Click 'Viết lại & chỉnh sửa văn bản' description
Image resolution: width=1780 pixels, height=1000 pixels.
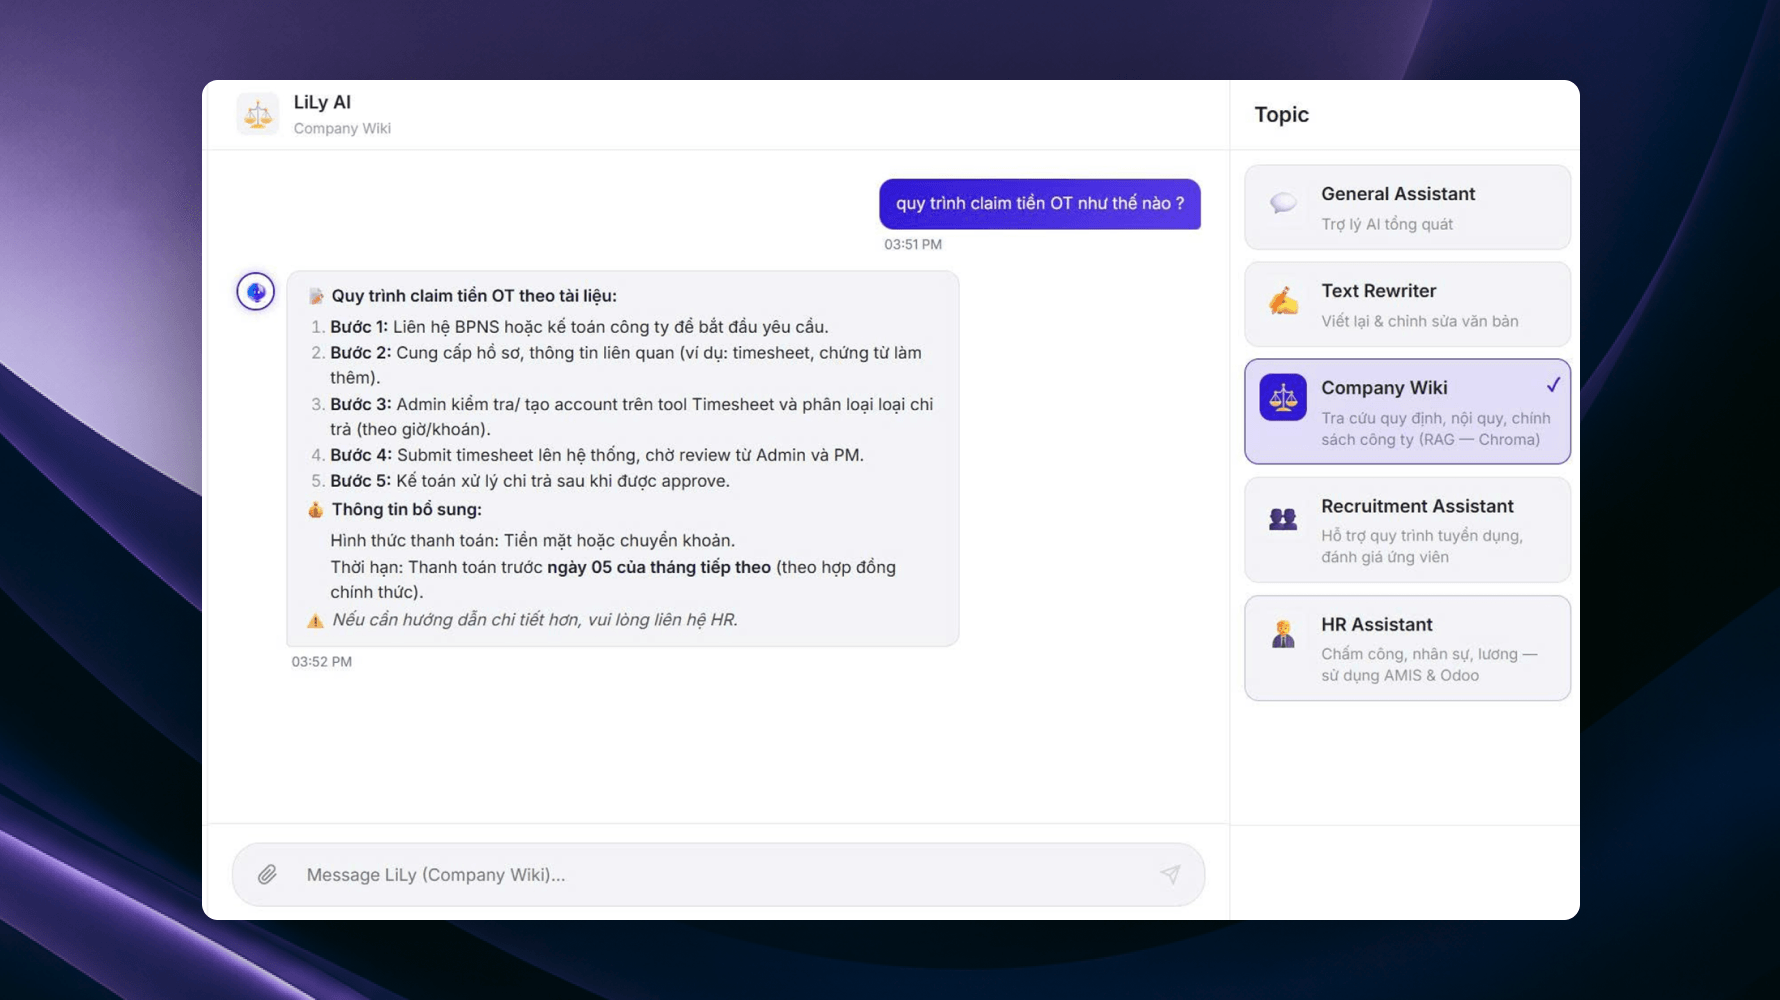[1420, 321]
